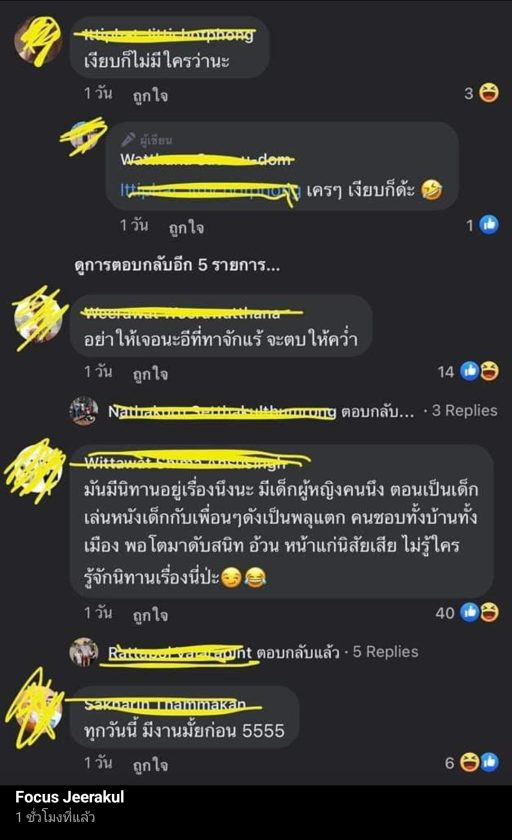This screenshot has width=512, height=840.
Task: Click the '1 ชั่วโมงที่แล้ว' post timestamp
Action: point(55,817)
